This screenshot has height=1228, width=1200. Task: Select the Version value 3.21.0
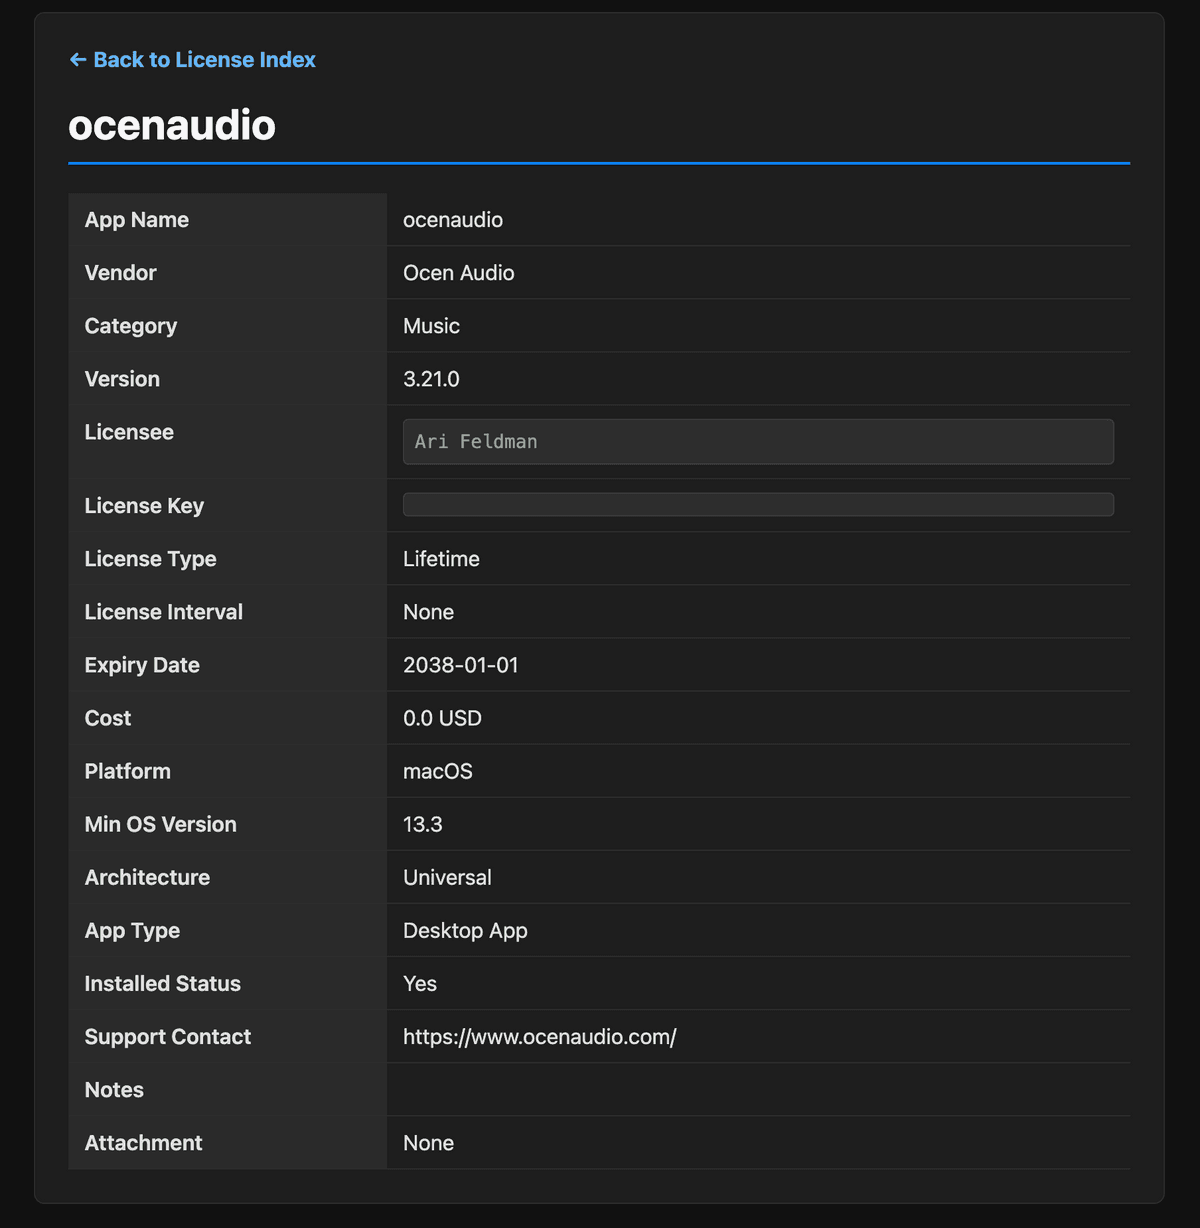(x=431, y=379)
